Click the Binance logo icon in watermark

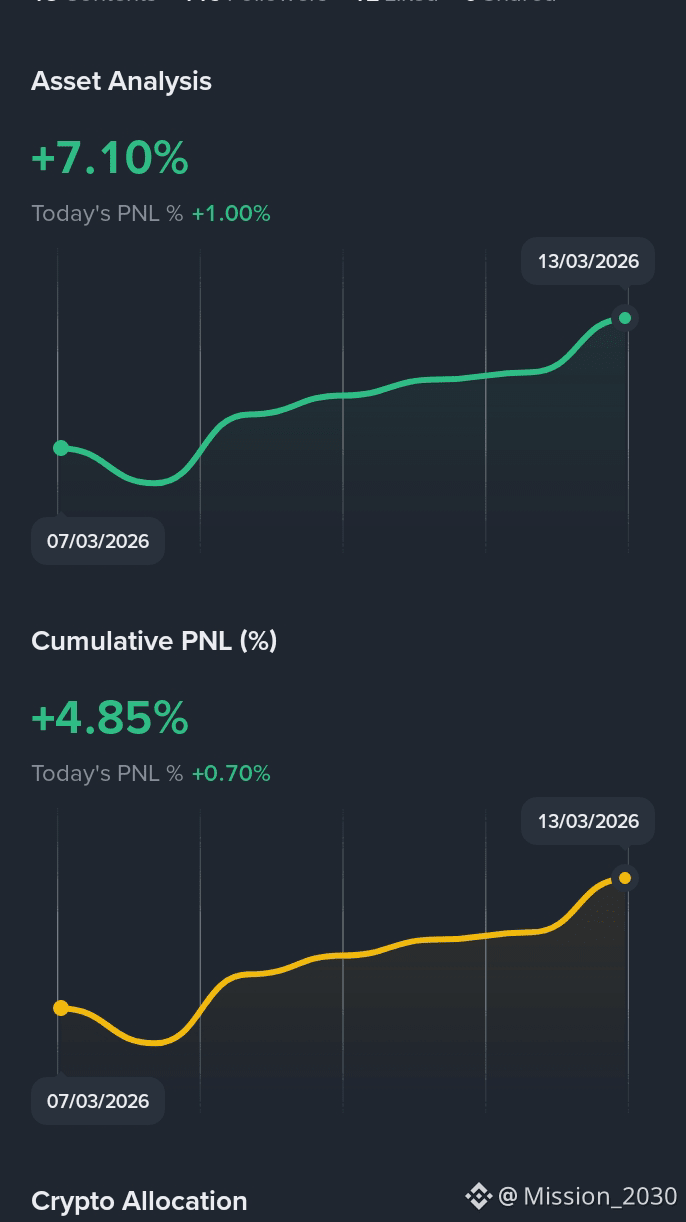coord(478,1196)
